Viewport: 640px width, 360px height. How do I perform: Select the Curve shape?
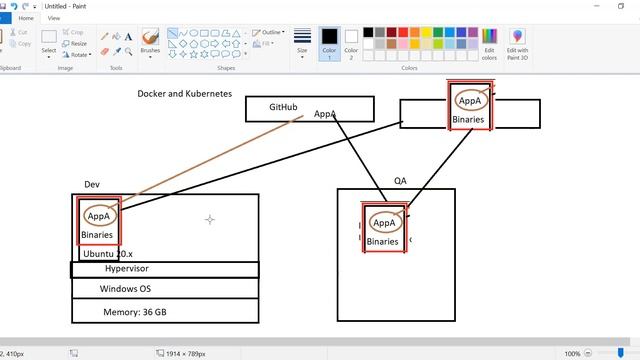coord(183,33)
